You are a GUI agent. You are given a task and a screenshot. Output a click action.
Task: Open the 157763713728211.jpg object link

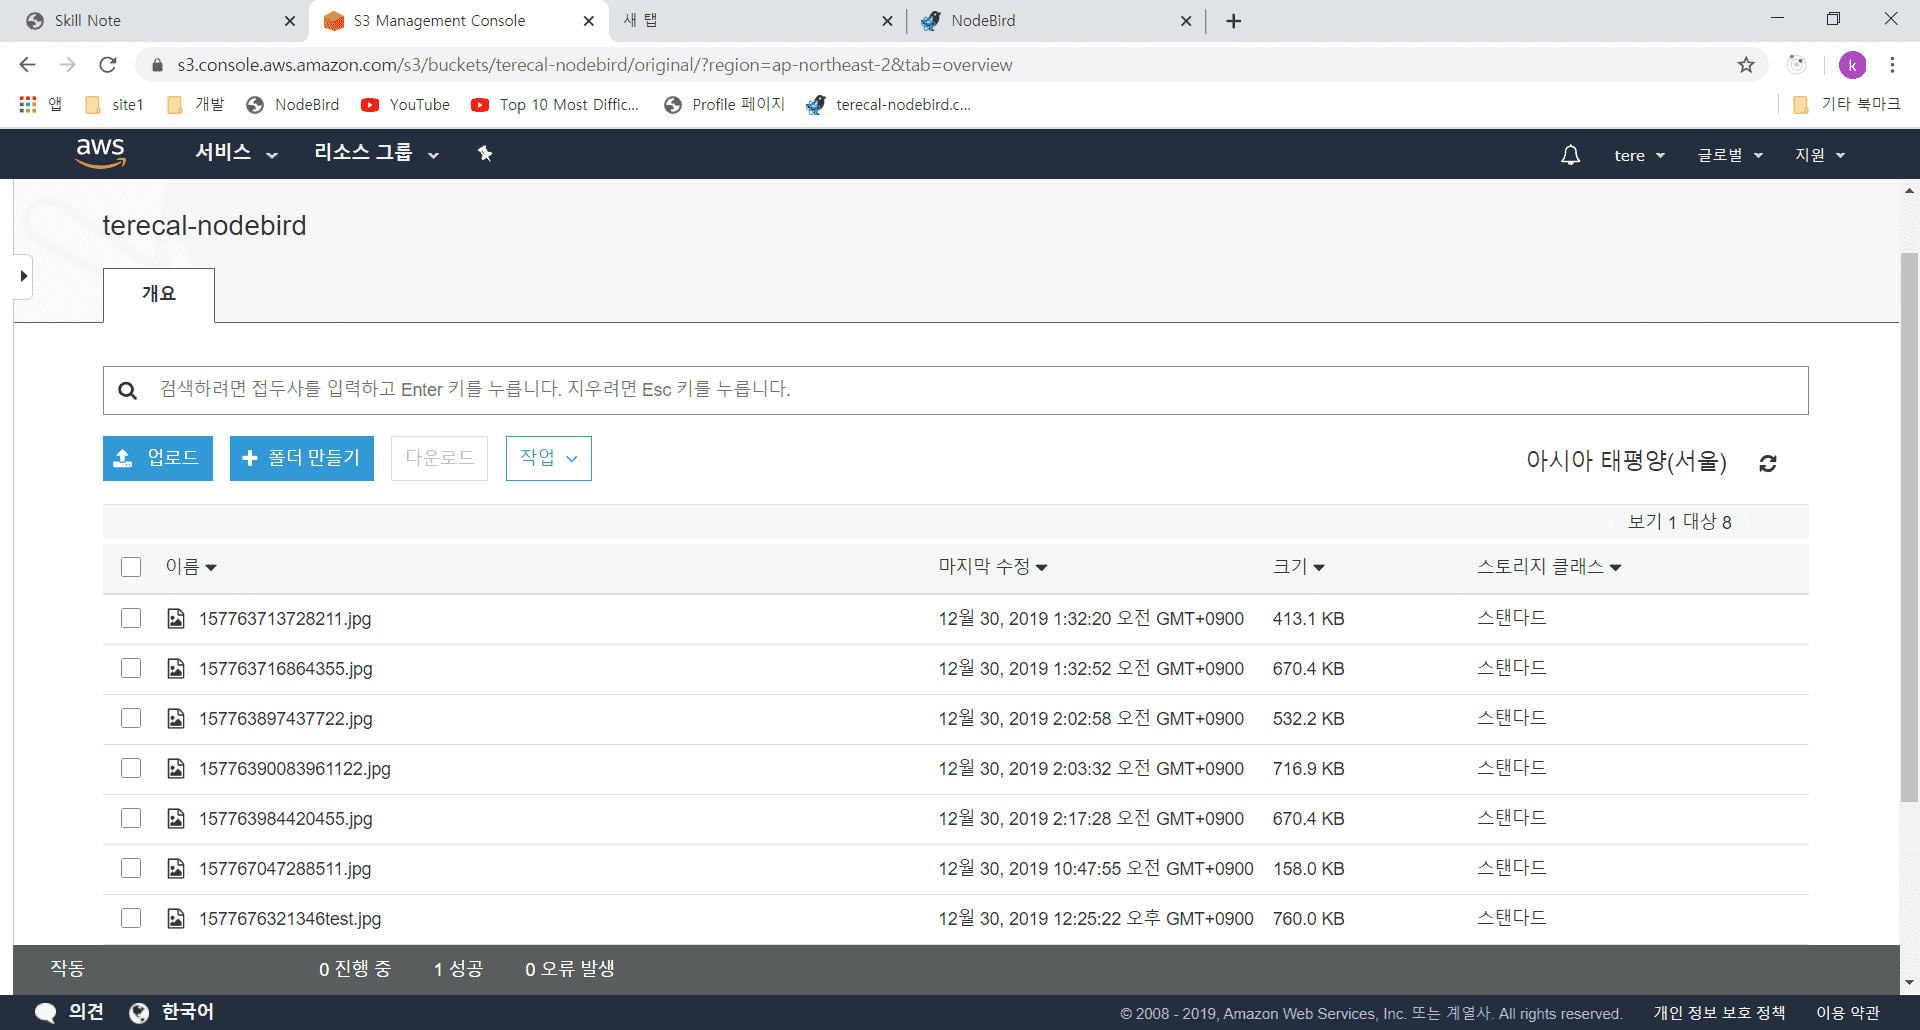285,619
